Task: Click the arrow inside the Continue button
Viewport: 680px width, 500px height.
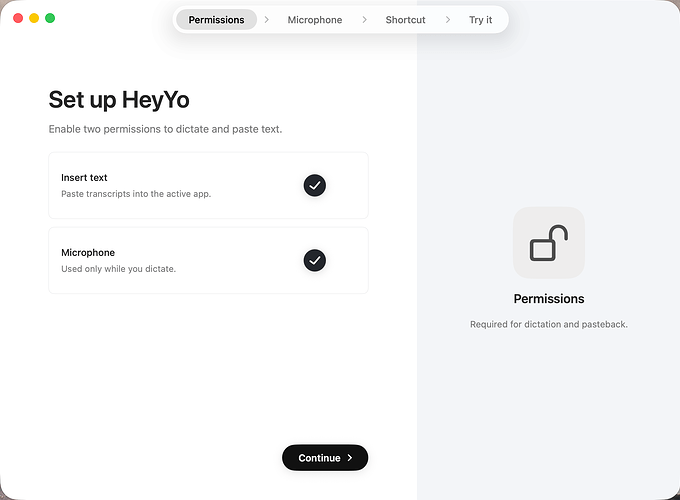Action: [x=350, y=458]
